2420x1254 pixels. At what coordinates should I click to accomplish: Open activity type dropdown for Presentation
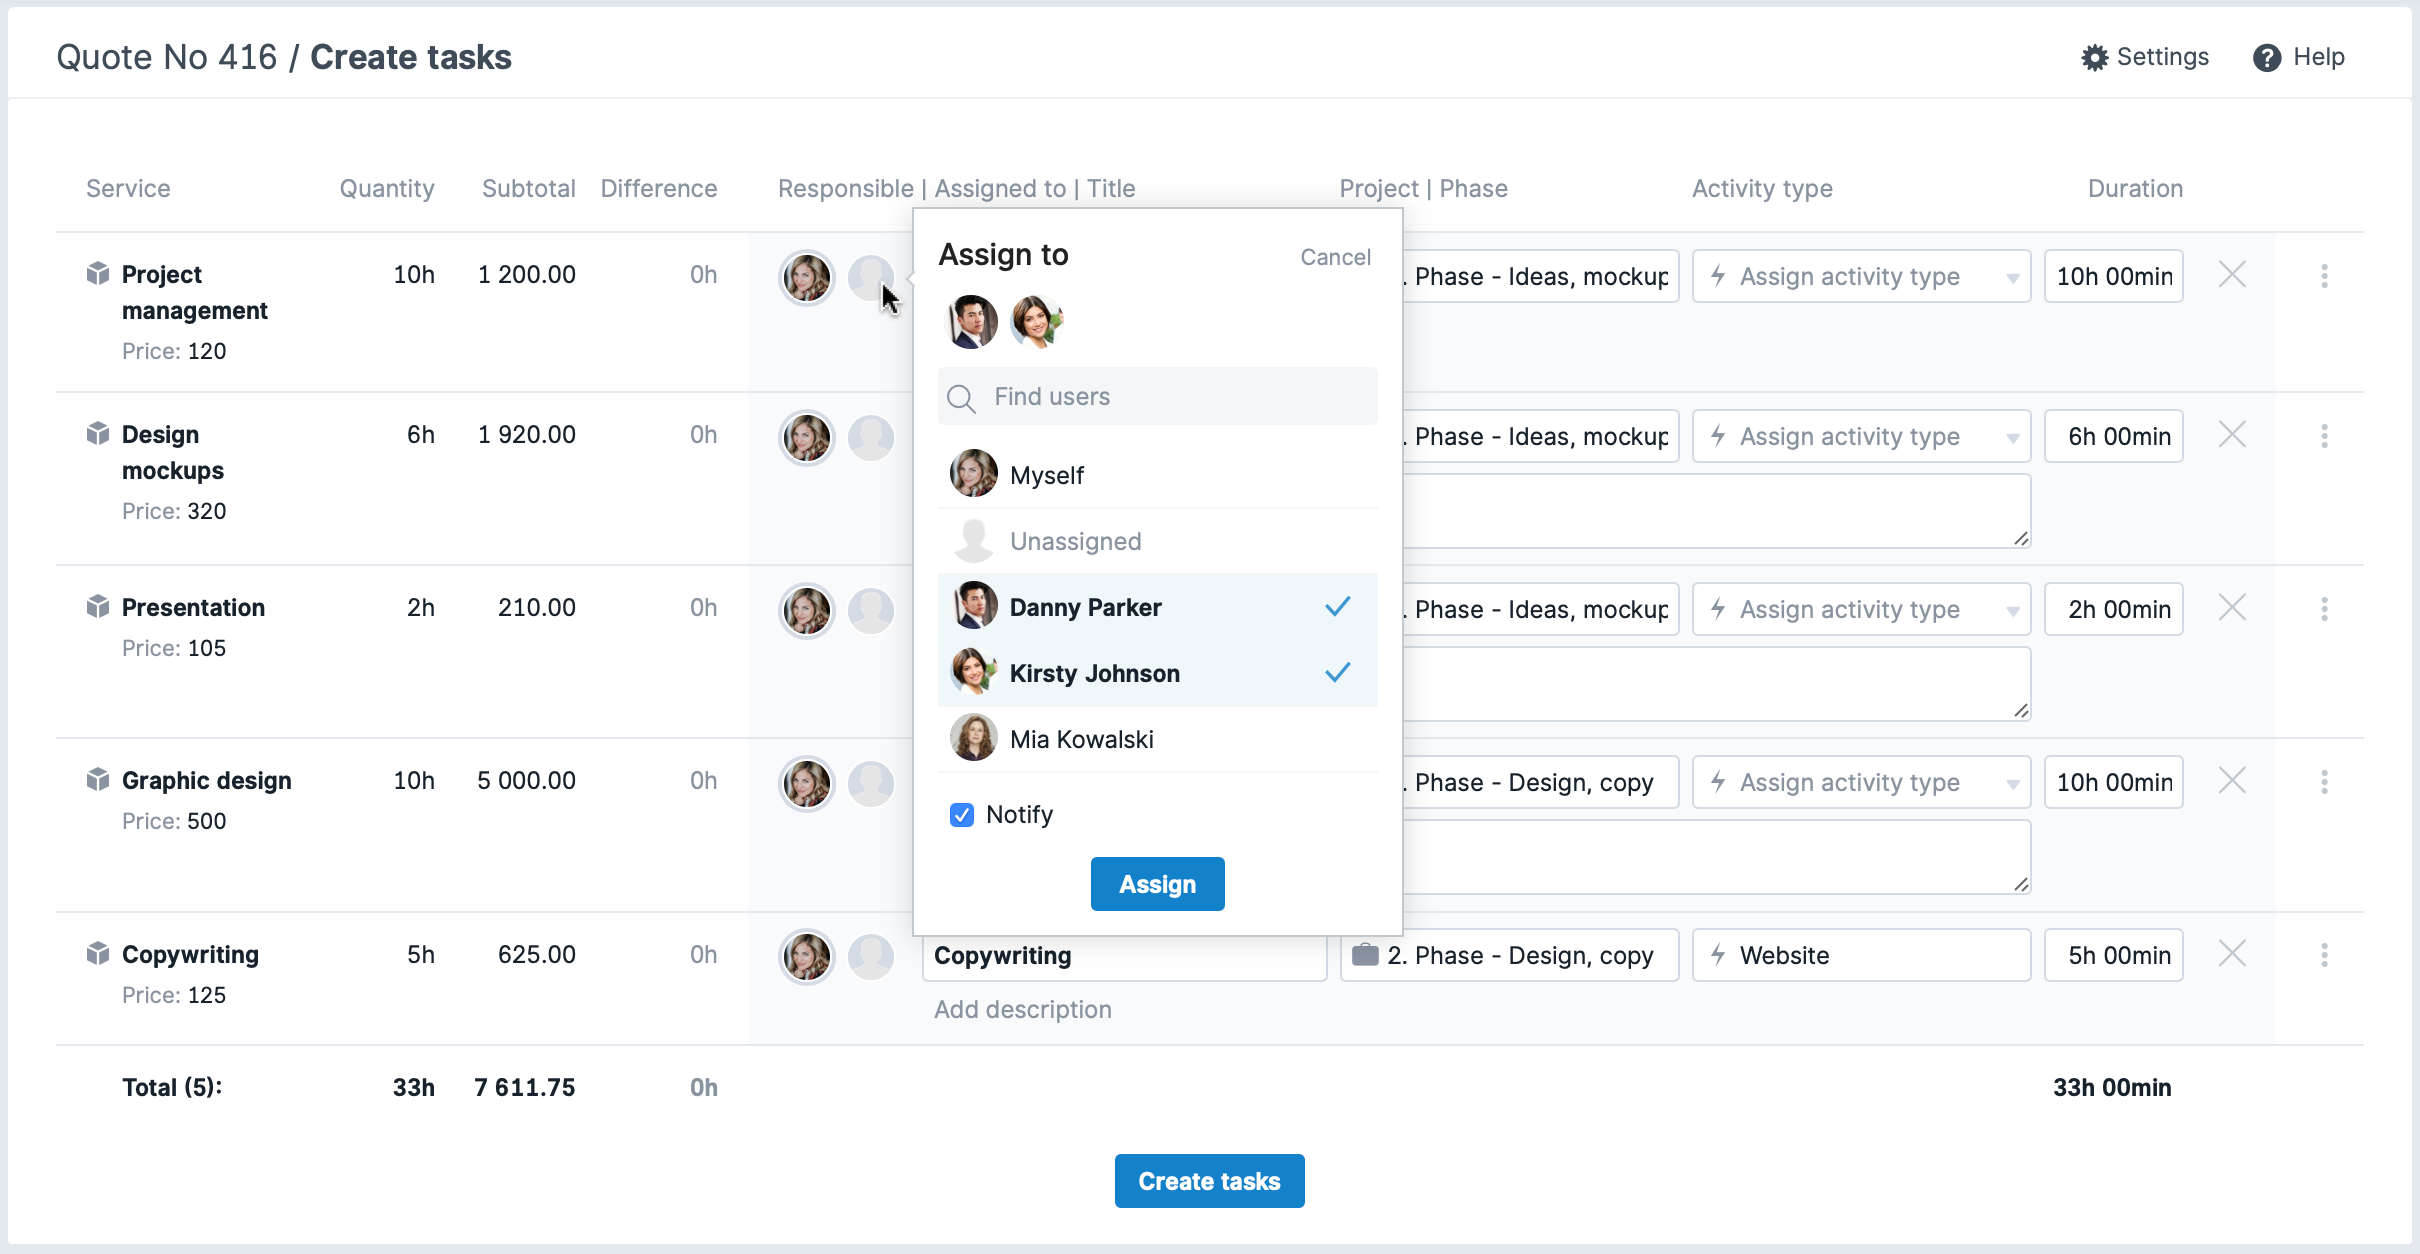1861,609
